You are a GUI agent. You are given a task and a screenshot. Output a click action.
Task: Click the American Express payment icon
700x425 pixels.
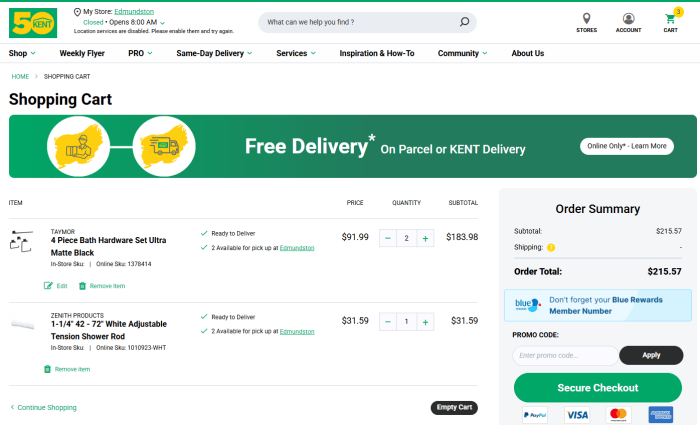pos(661,415)
